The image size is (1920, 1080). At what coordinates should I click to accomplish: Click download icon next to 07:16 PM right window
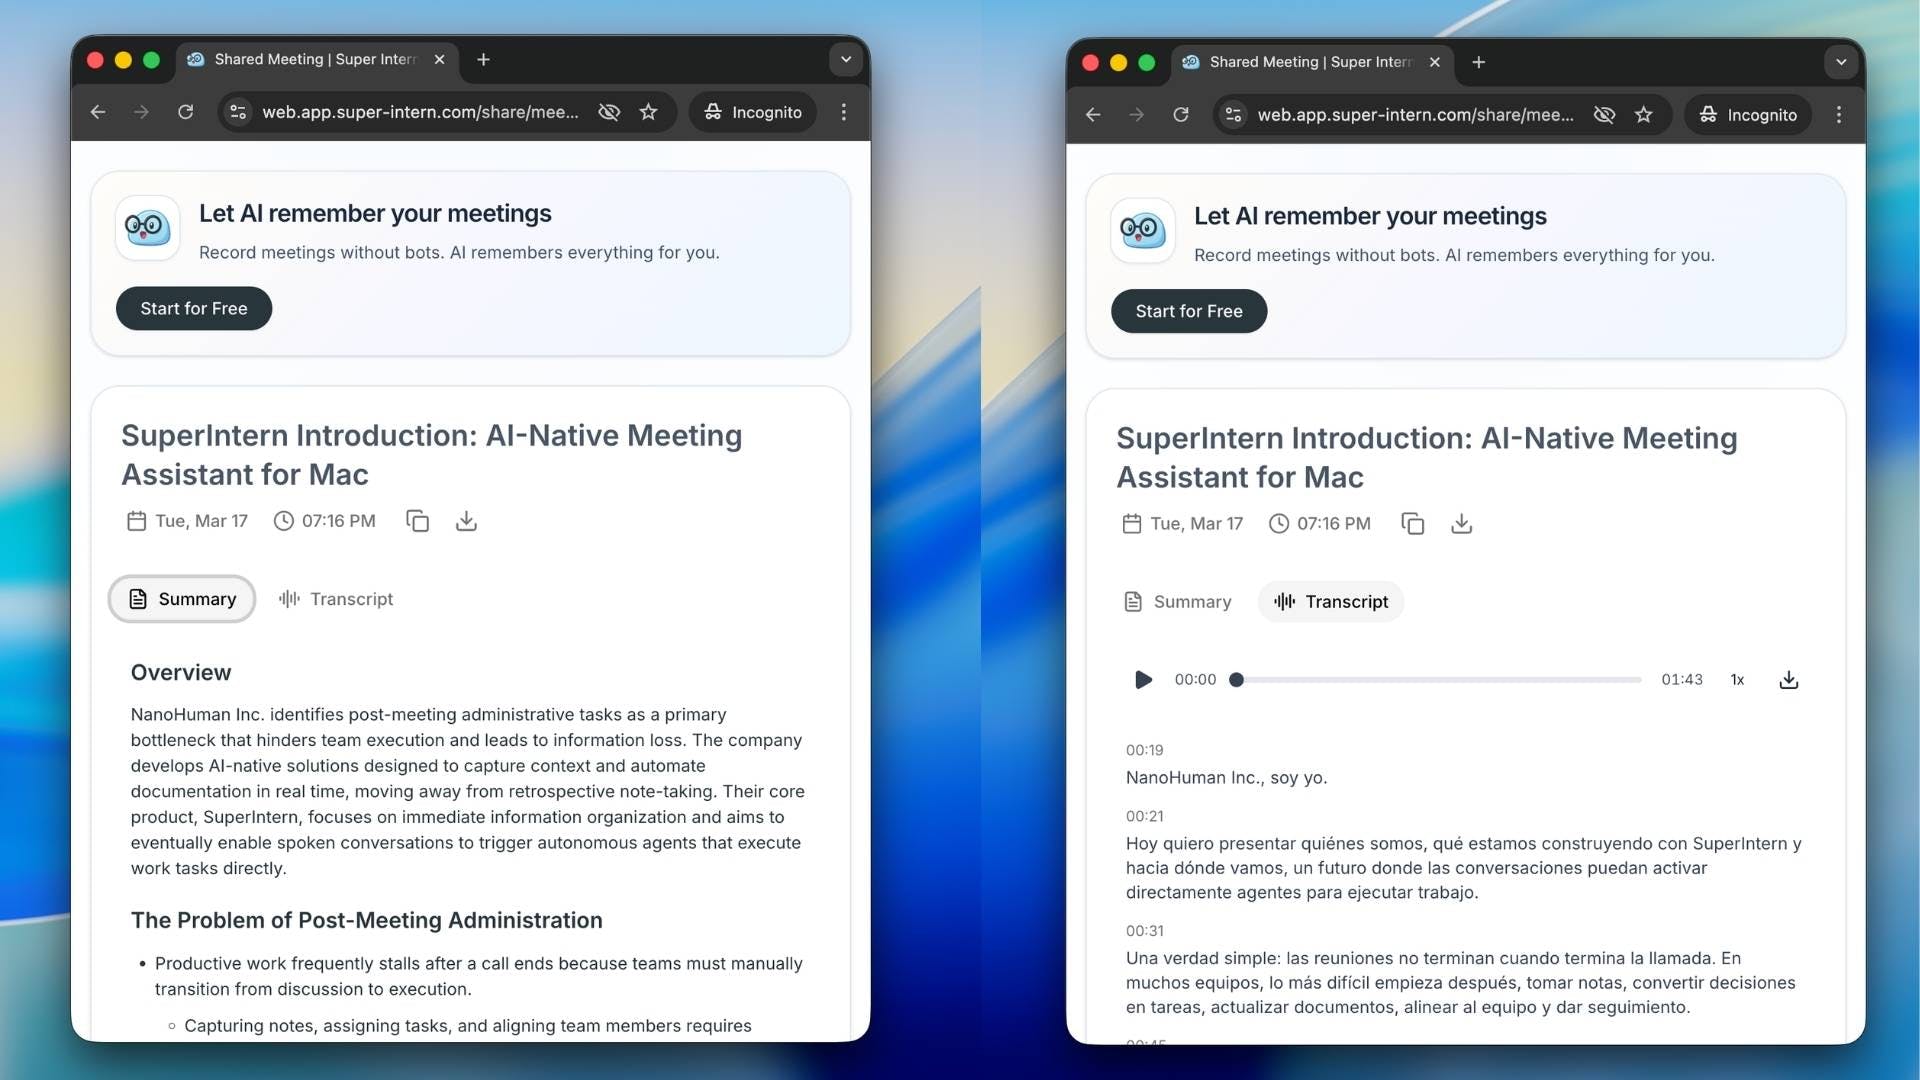point(1461,524)
